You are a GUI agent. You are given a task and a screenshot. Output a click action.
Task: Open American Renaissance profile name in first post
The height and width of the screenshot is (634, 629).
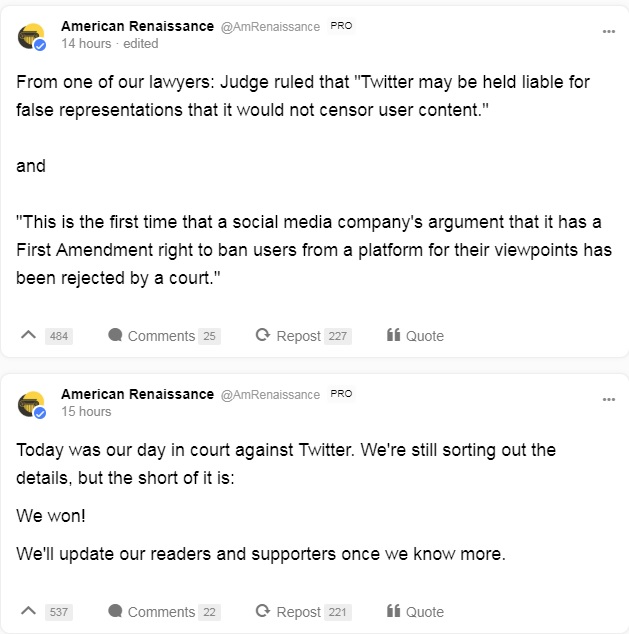137,26
